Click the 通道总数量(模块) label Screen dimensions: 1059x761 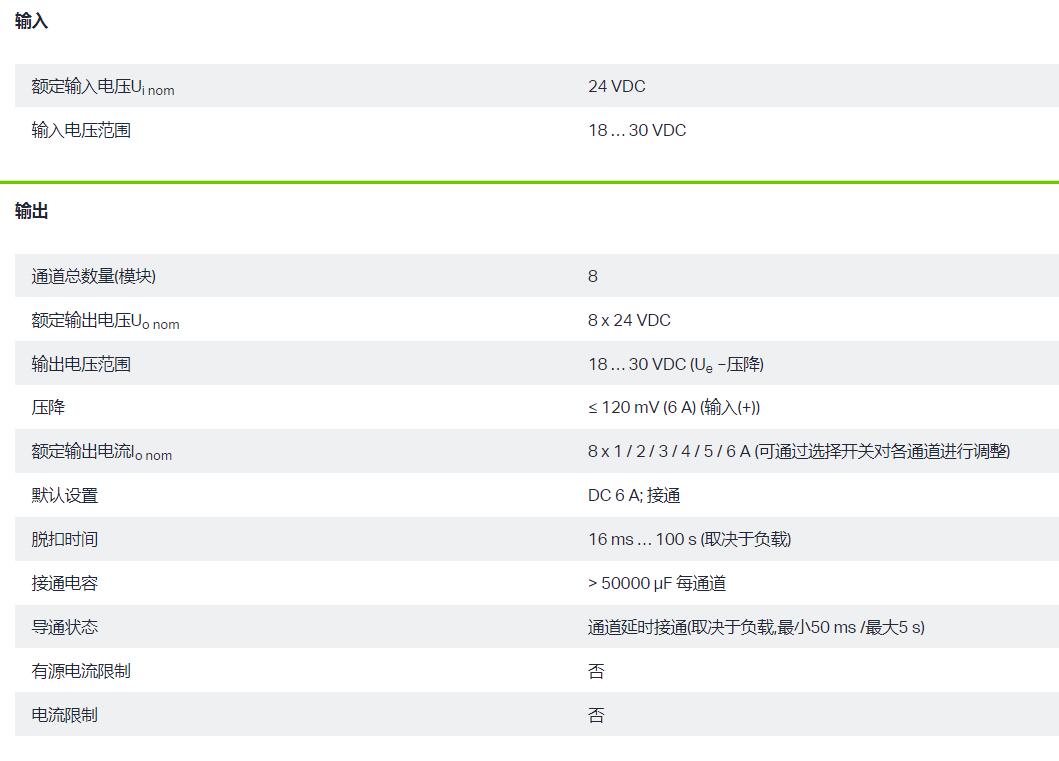(93, 276)
